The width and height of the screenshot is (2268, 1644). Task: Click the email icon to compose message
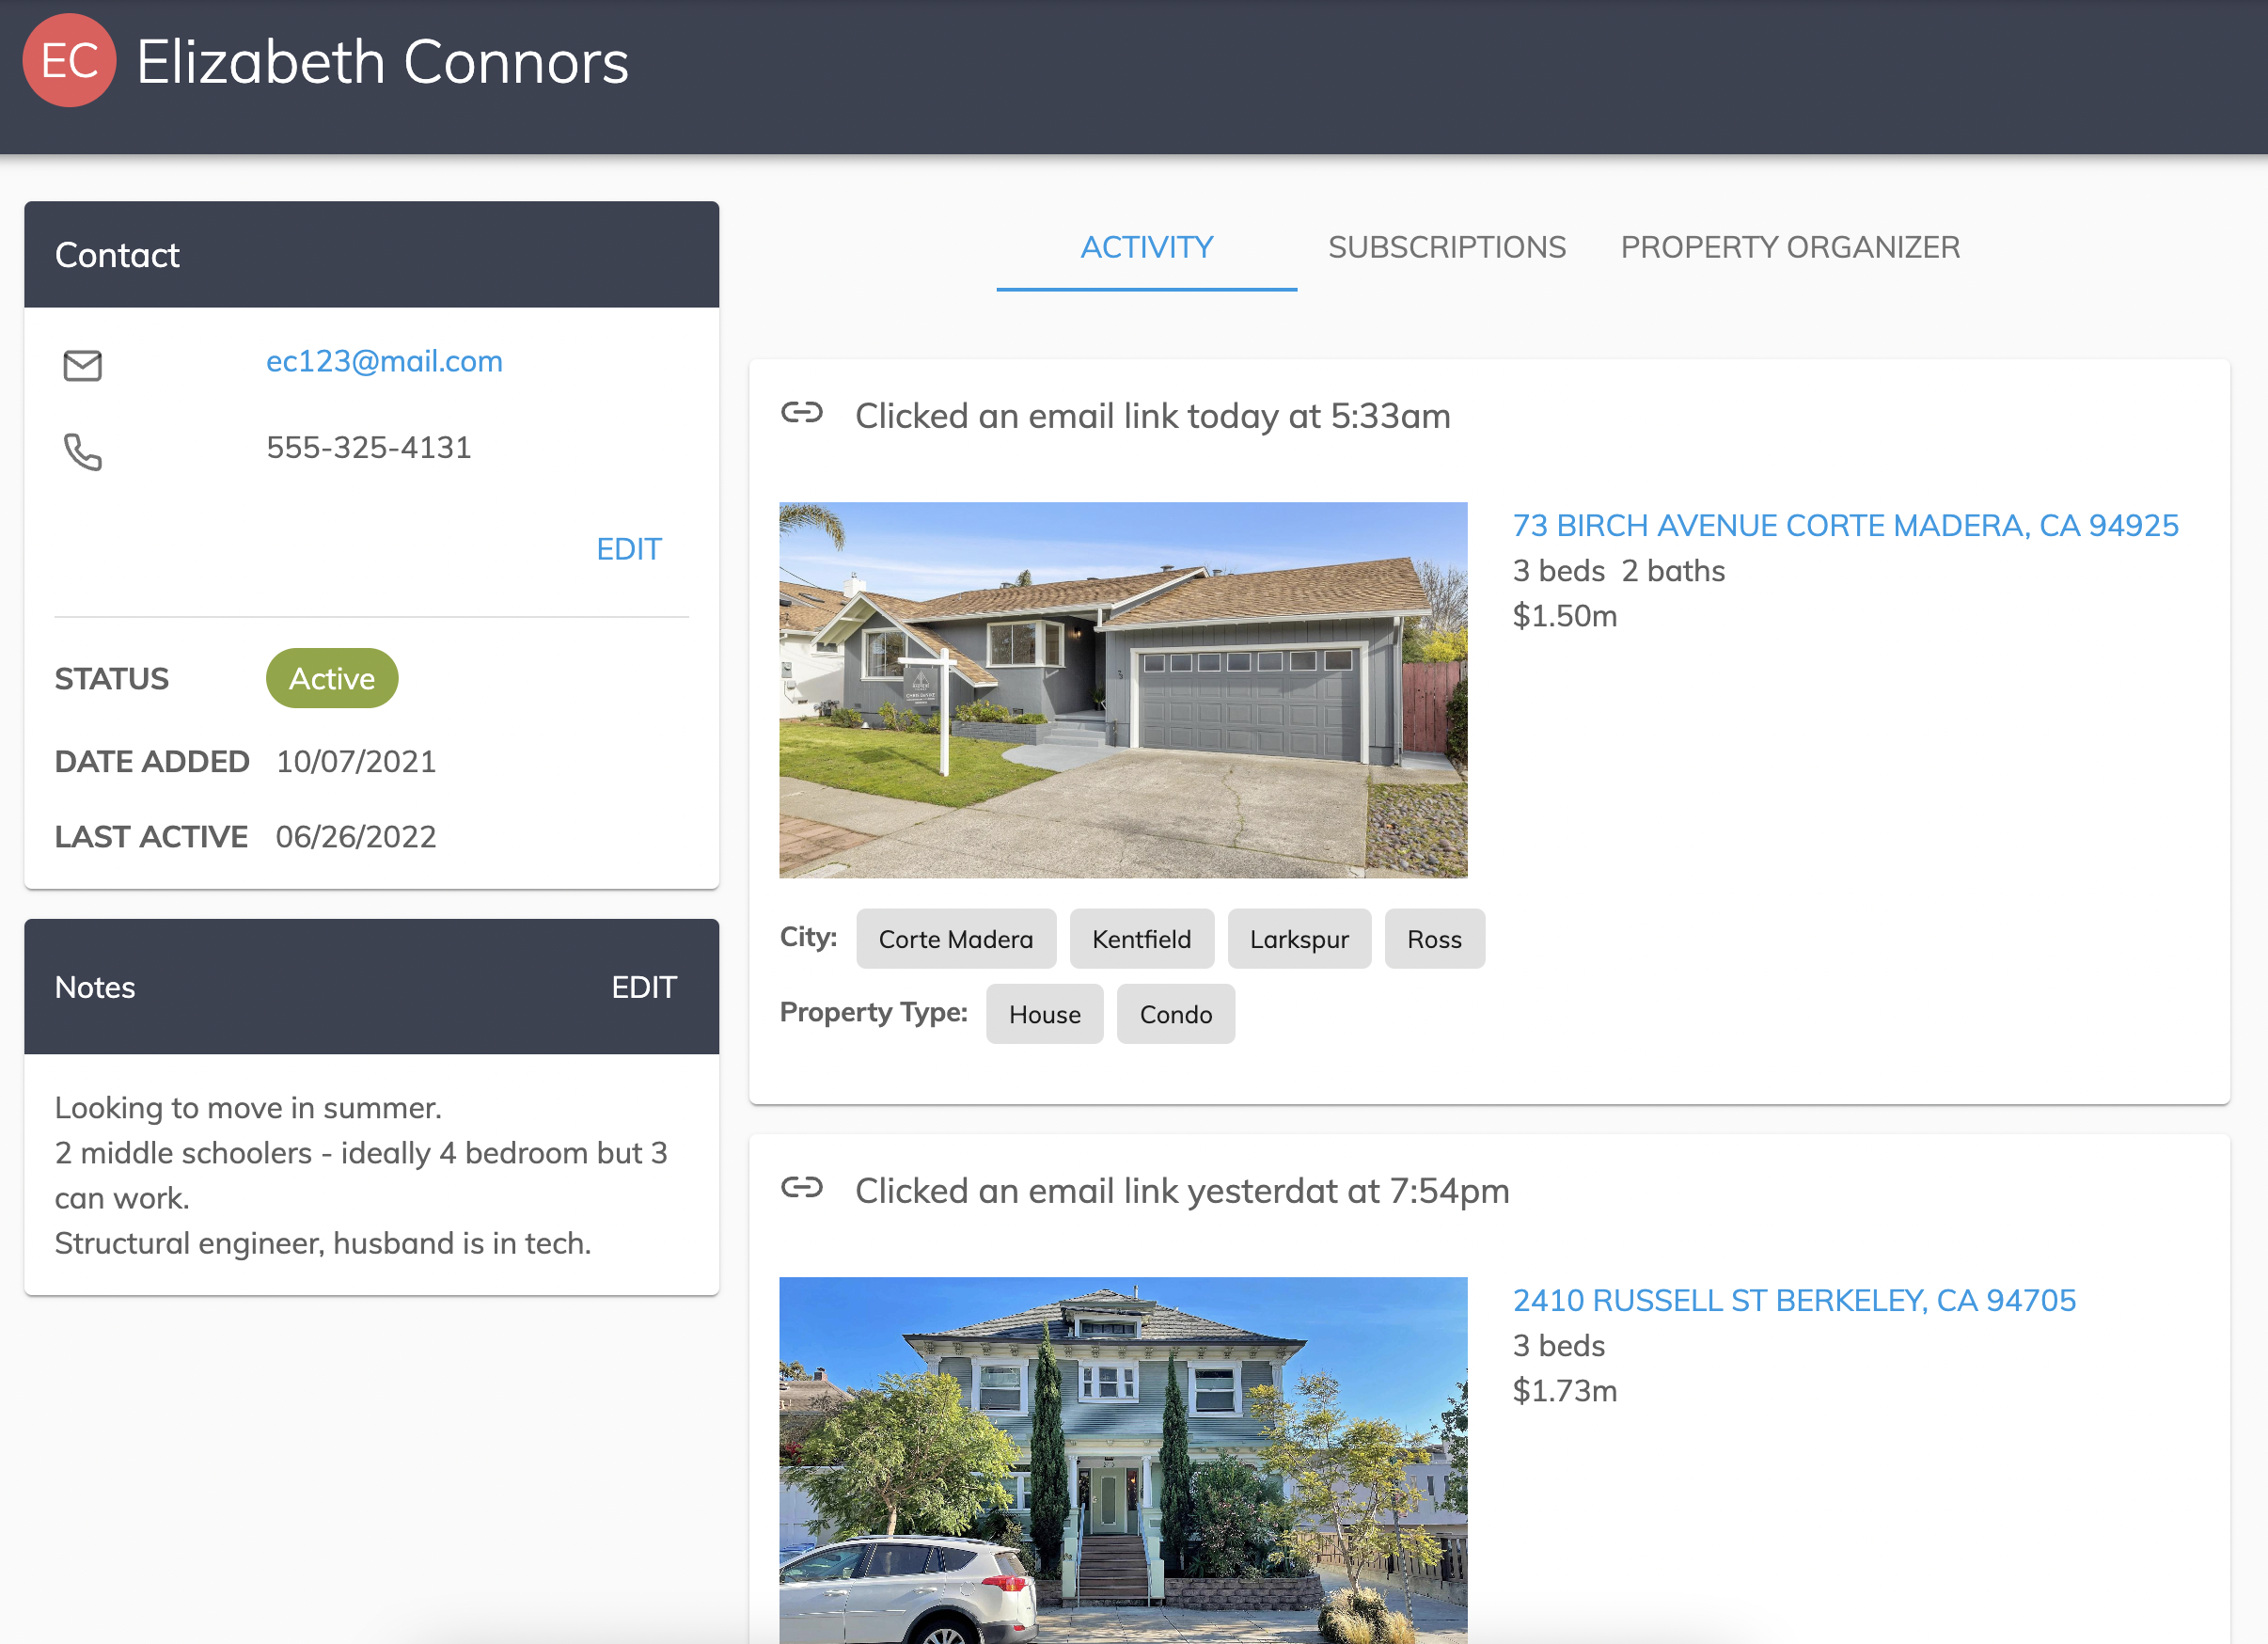(83, 367)
